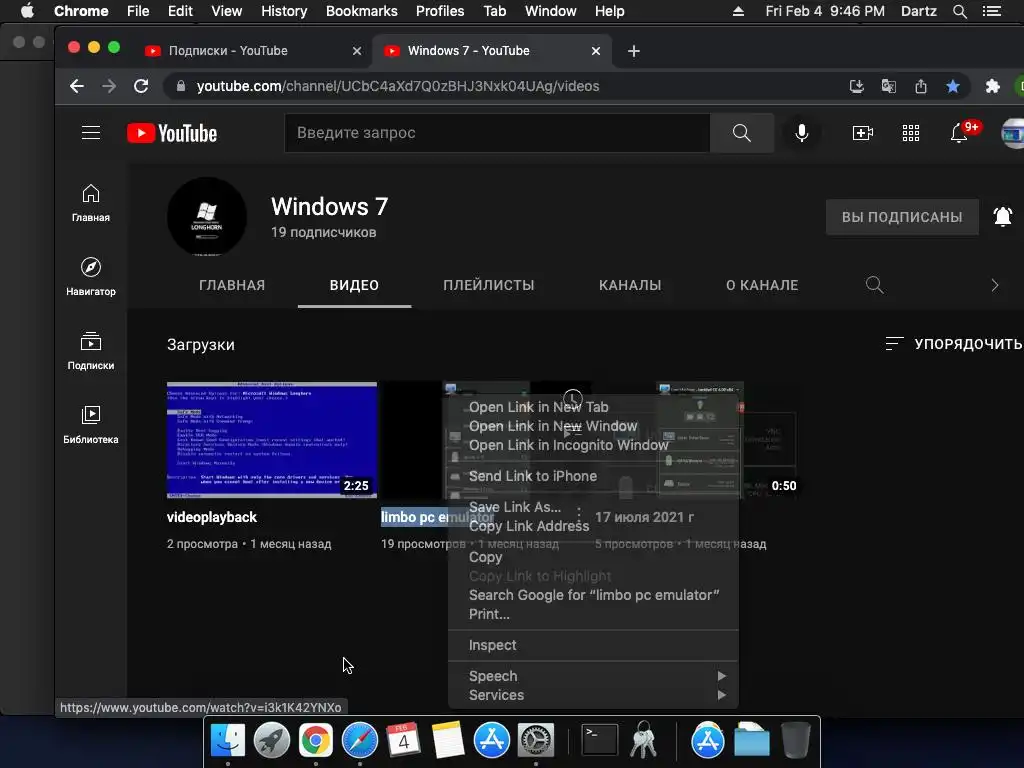Reload the page
The image size is (1024, 768).
click(141, 86)
